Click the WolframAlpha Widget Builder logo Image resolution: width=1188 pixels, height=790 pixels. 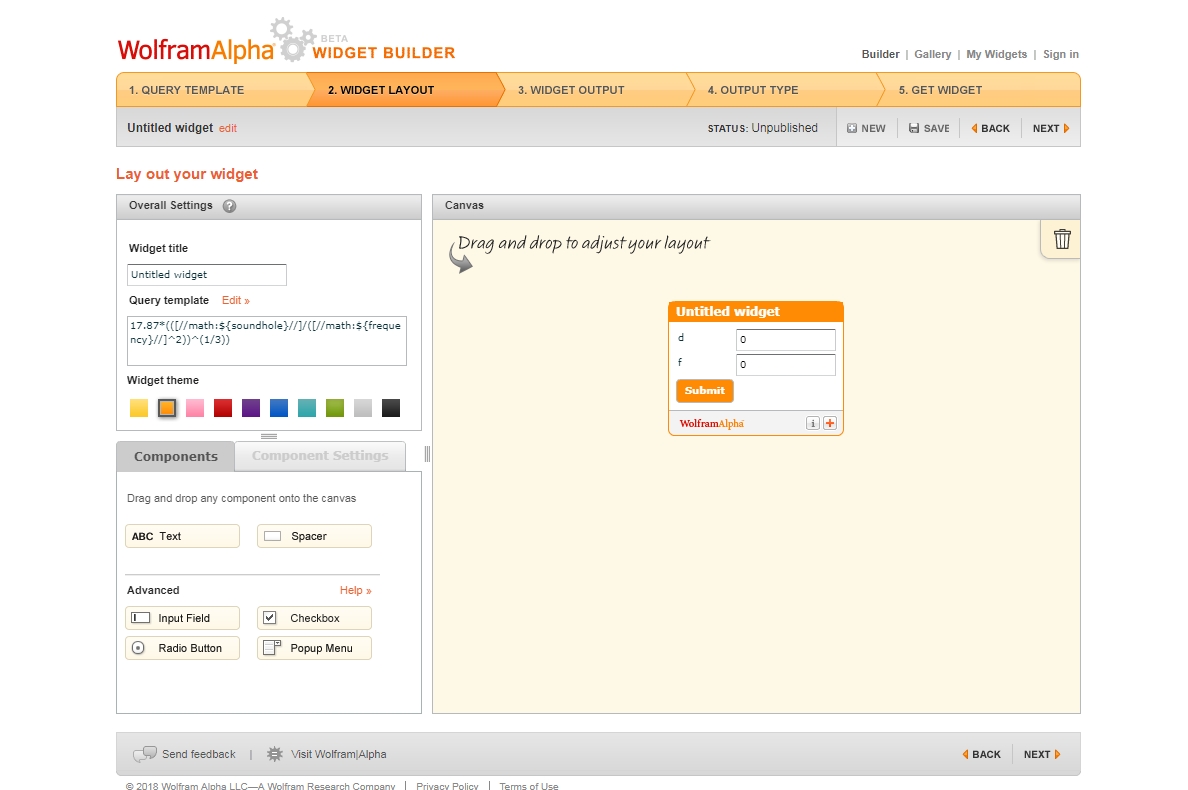[286, 42]
